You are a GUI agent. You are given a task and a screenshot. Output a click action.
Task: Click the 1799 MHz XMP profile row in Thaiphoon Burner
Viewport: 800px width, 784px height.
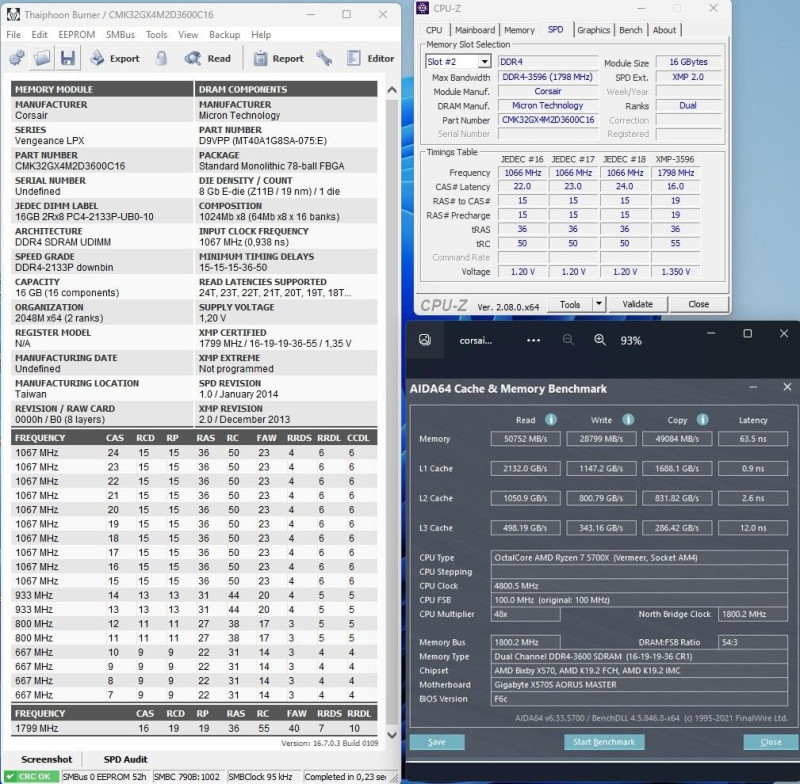coord(194,728)
